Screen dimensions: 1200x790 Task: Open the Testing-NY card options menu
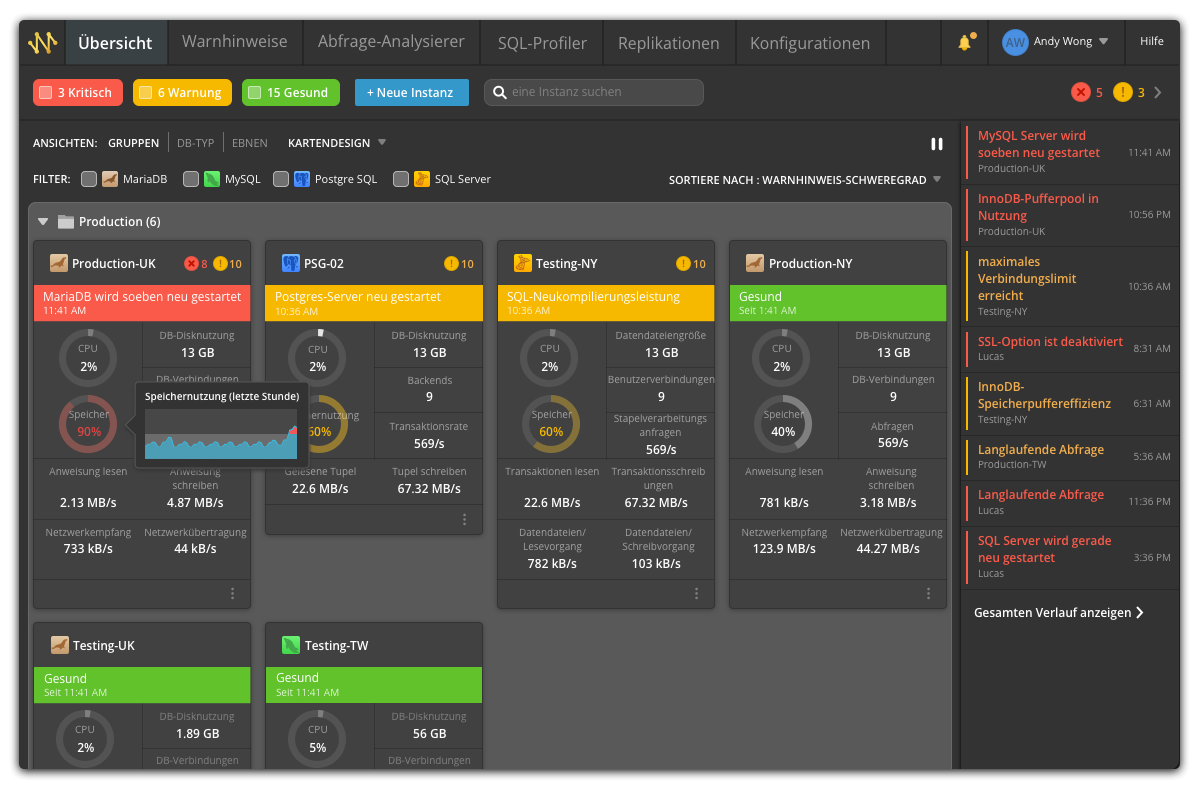click(697, 593)
